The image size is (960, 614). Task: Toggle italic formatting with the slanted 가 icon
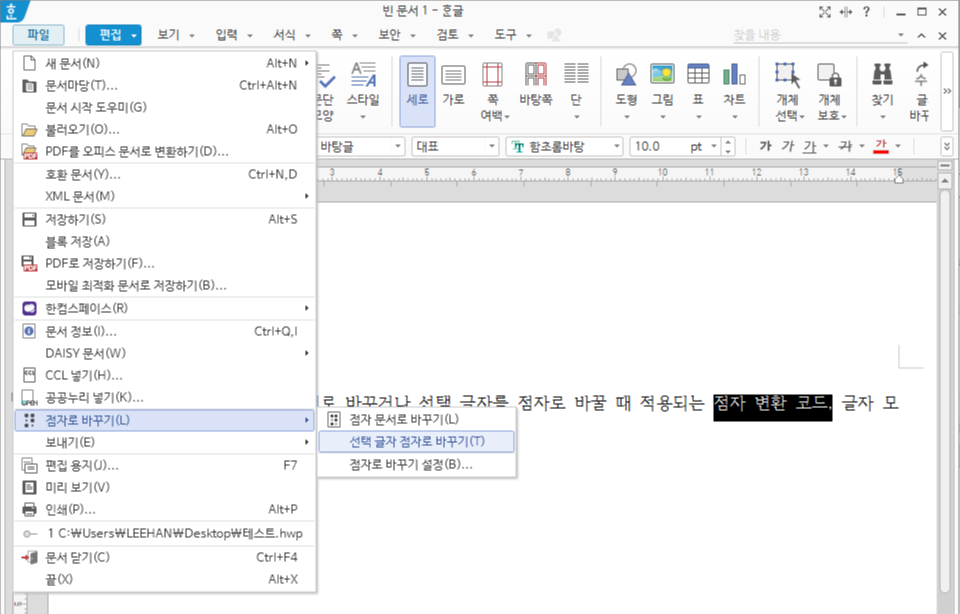coord(788,145)
